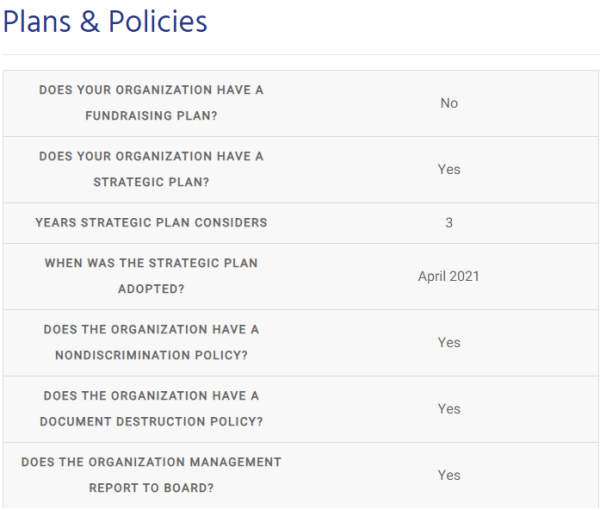Click the word 'Policies' in the heading
The width and height of the screenshot is (600, 510).
pyautogui.click(x=159, y=22)
